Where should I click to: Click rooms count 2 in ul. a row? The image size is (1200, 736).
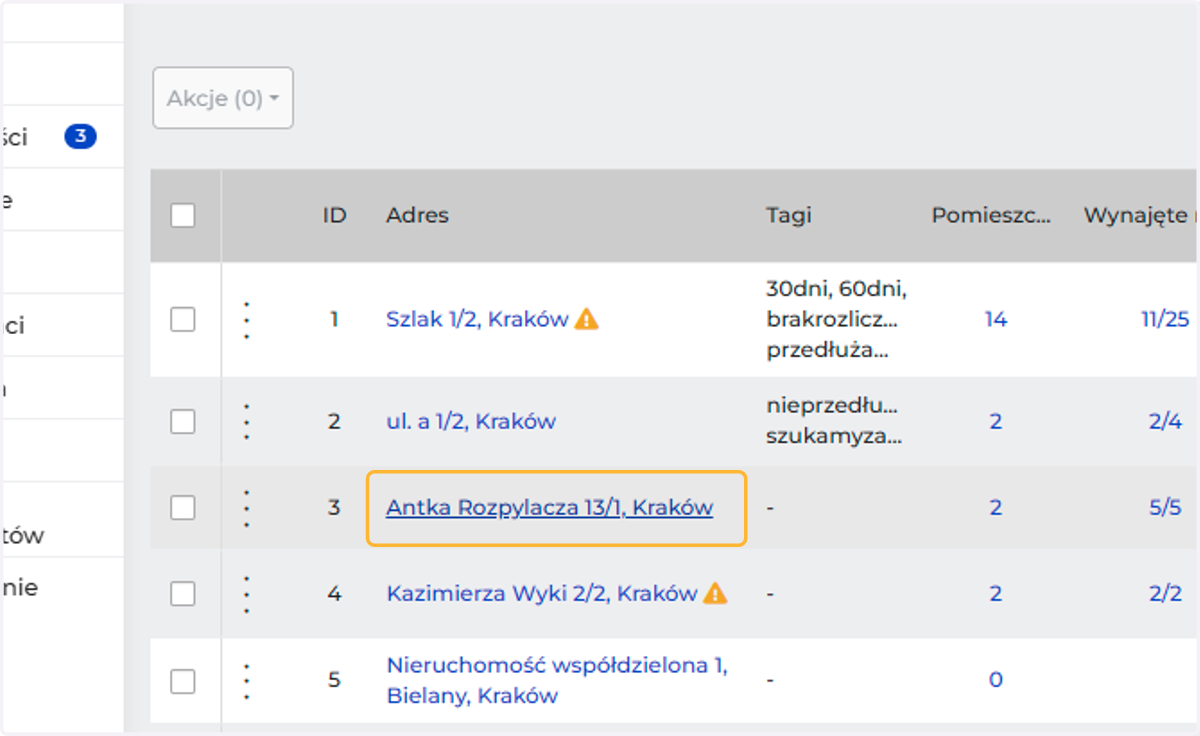tap(996, 421)
